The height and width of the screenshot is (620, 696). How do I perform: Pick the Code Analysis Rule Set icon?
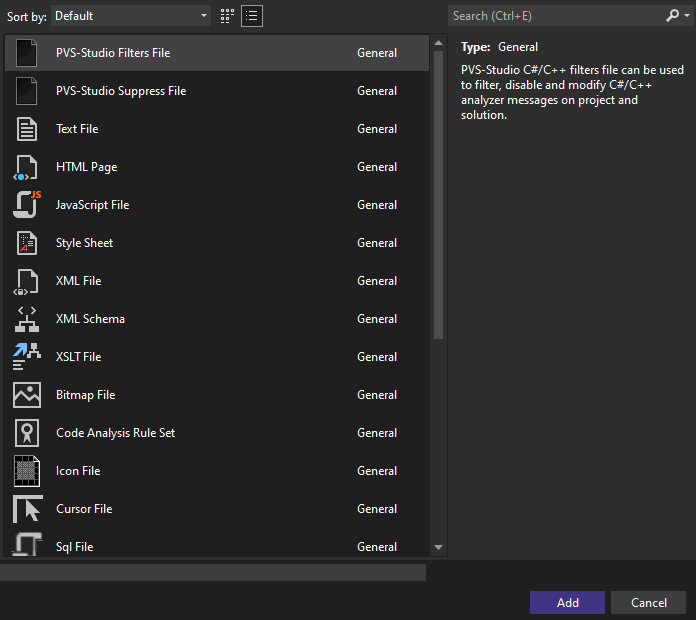[27, 433]
